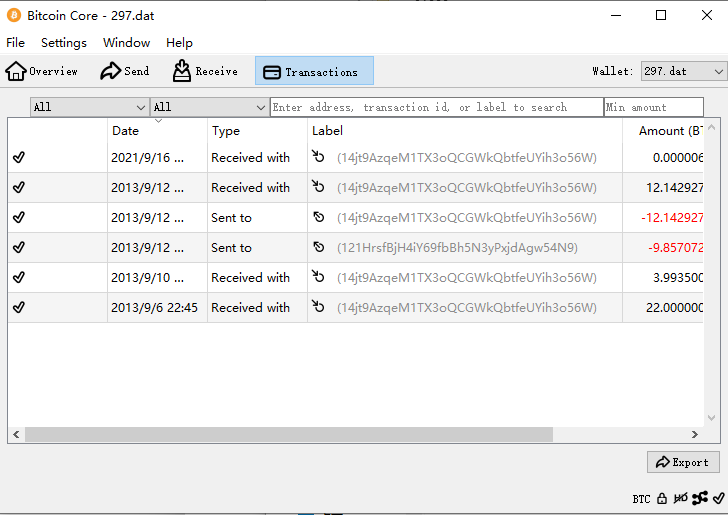Click the Min amount input field
The image size is (728, 515).
click(653, 107)
